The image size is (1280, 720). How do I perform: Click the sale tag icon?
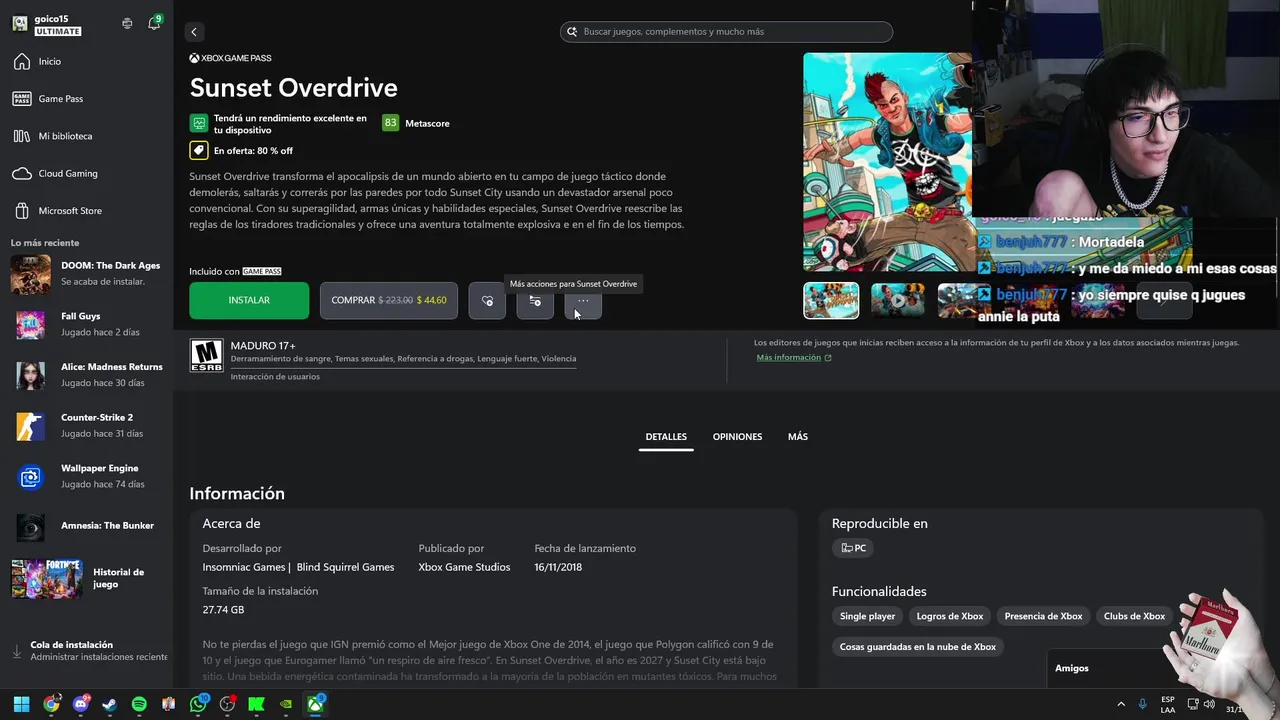(x=198, y=151)
